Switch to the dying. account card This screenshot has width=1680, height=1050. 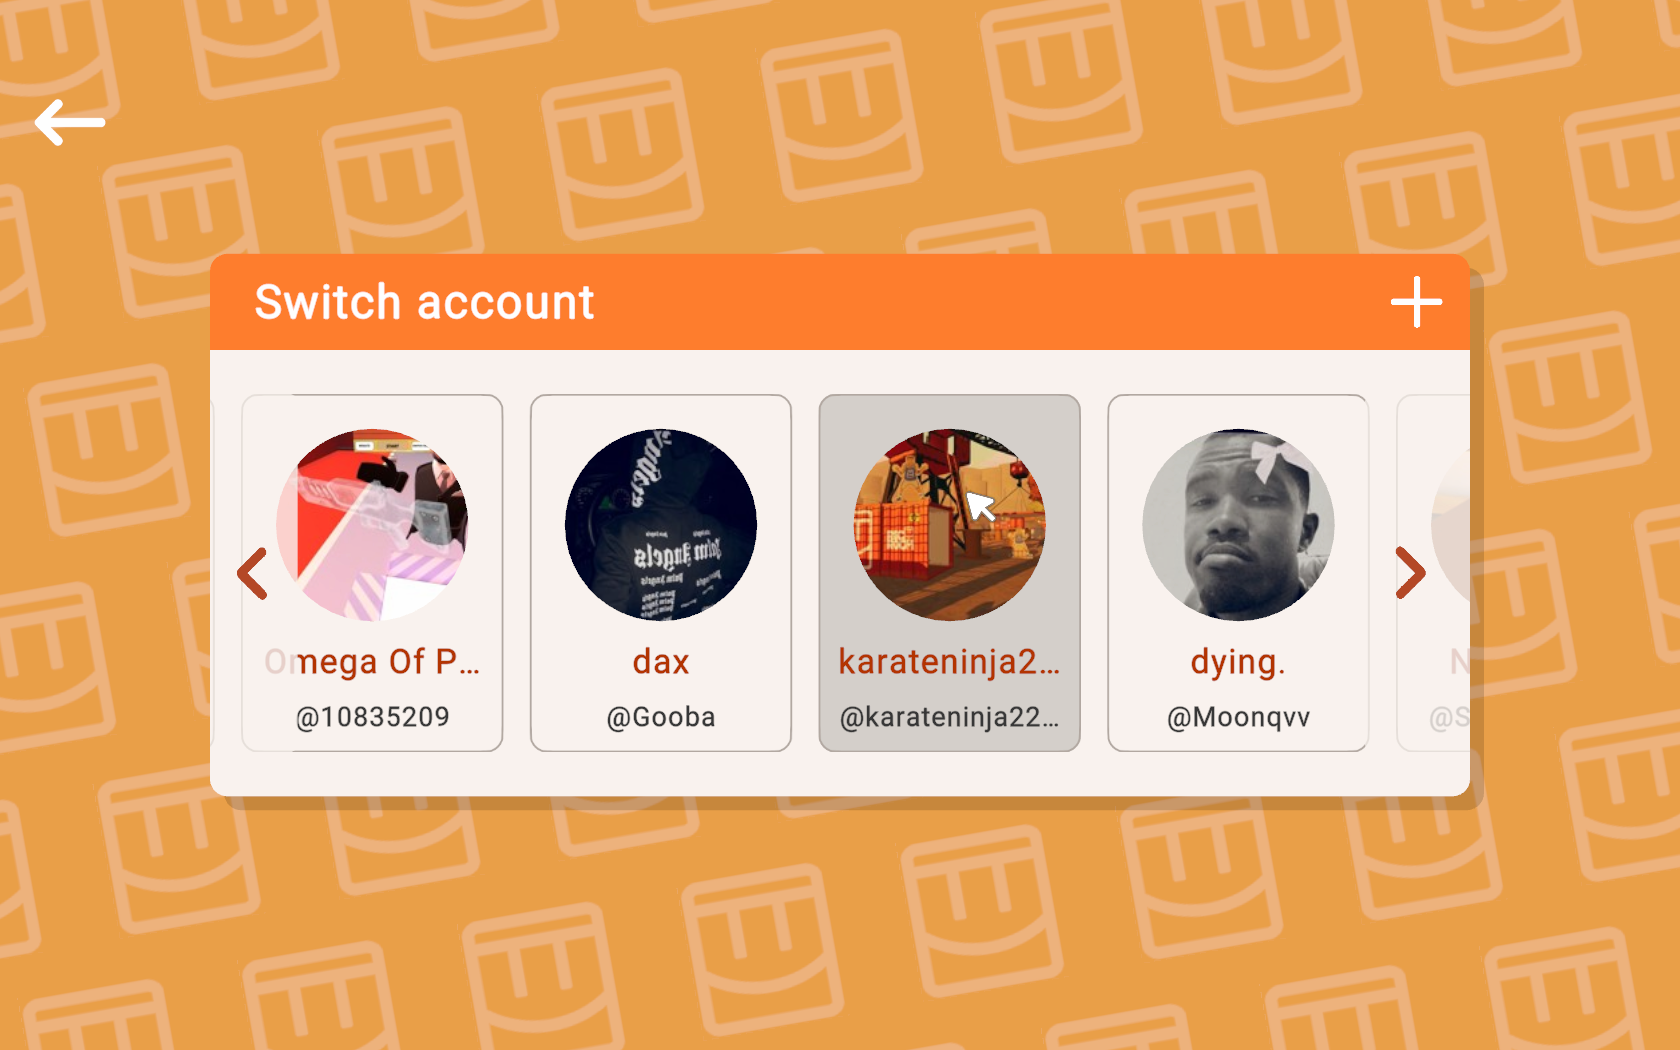1238,573
